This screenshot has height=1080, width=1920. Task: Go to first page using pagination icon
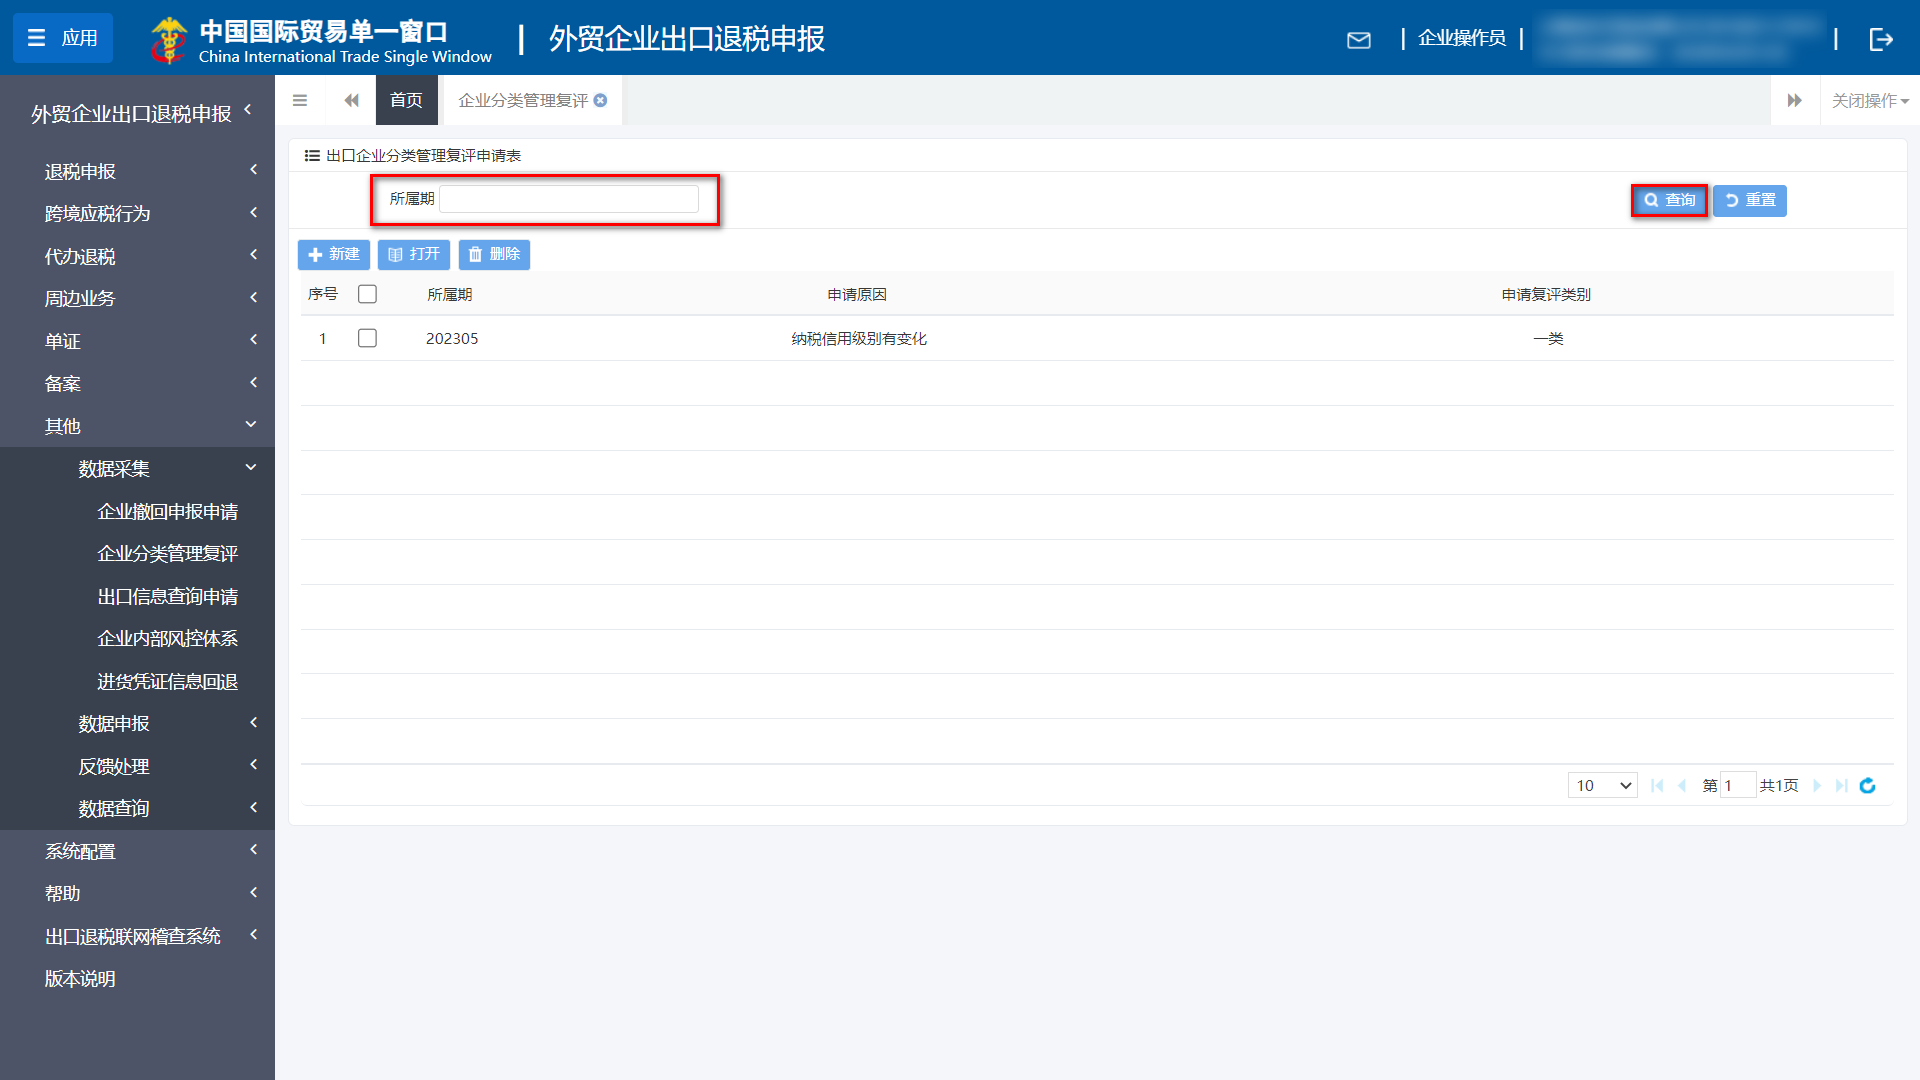[1657, 786]
